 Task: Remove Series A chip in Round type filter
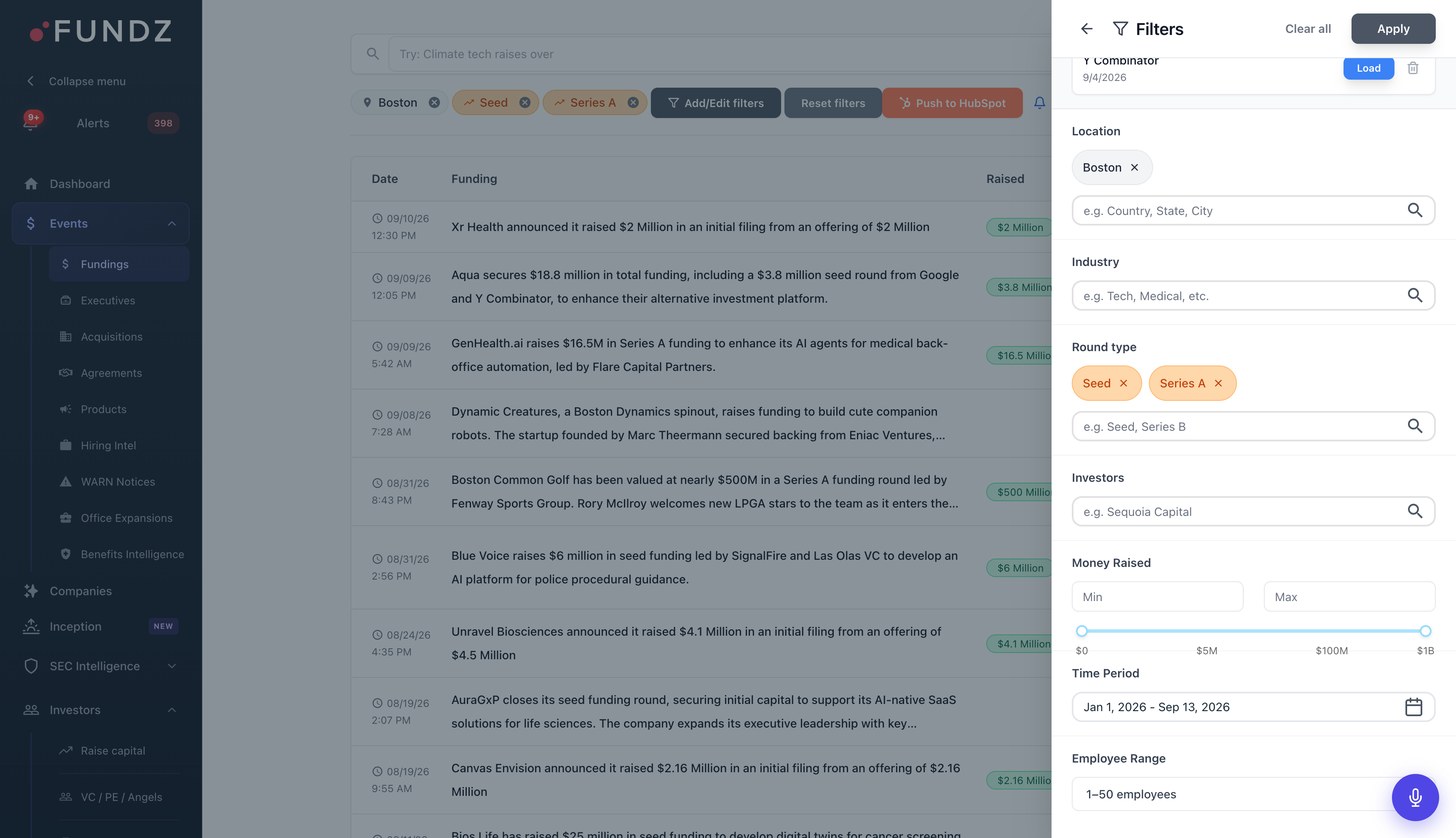click(x=1218, y=384)
